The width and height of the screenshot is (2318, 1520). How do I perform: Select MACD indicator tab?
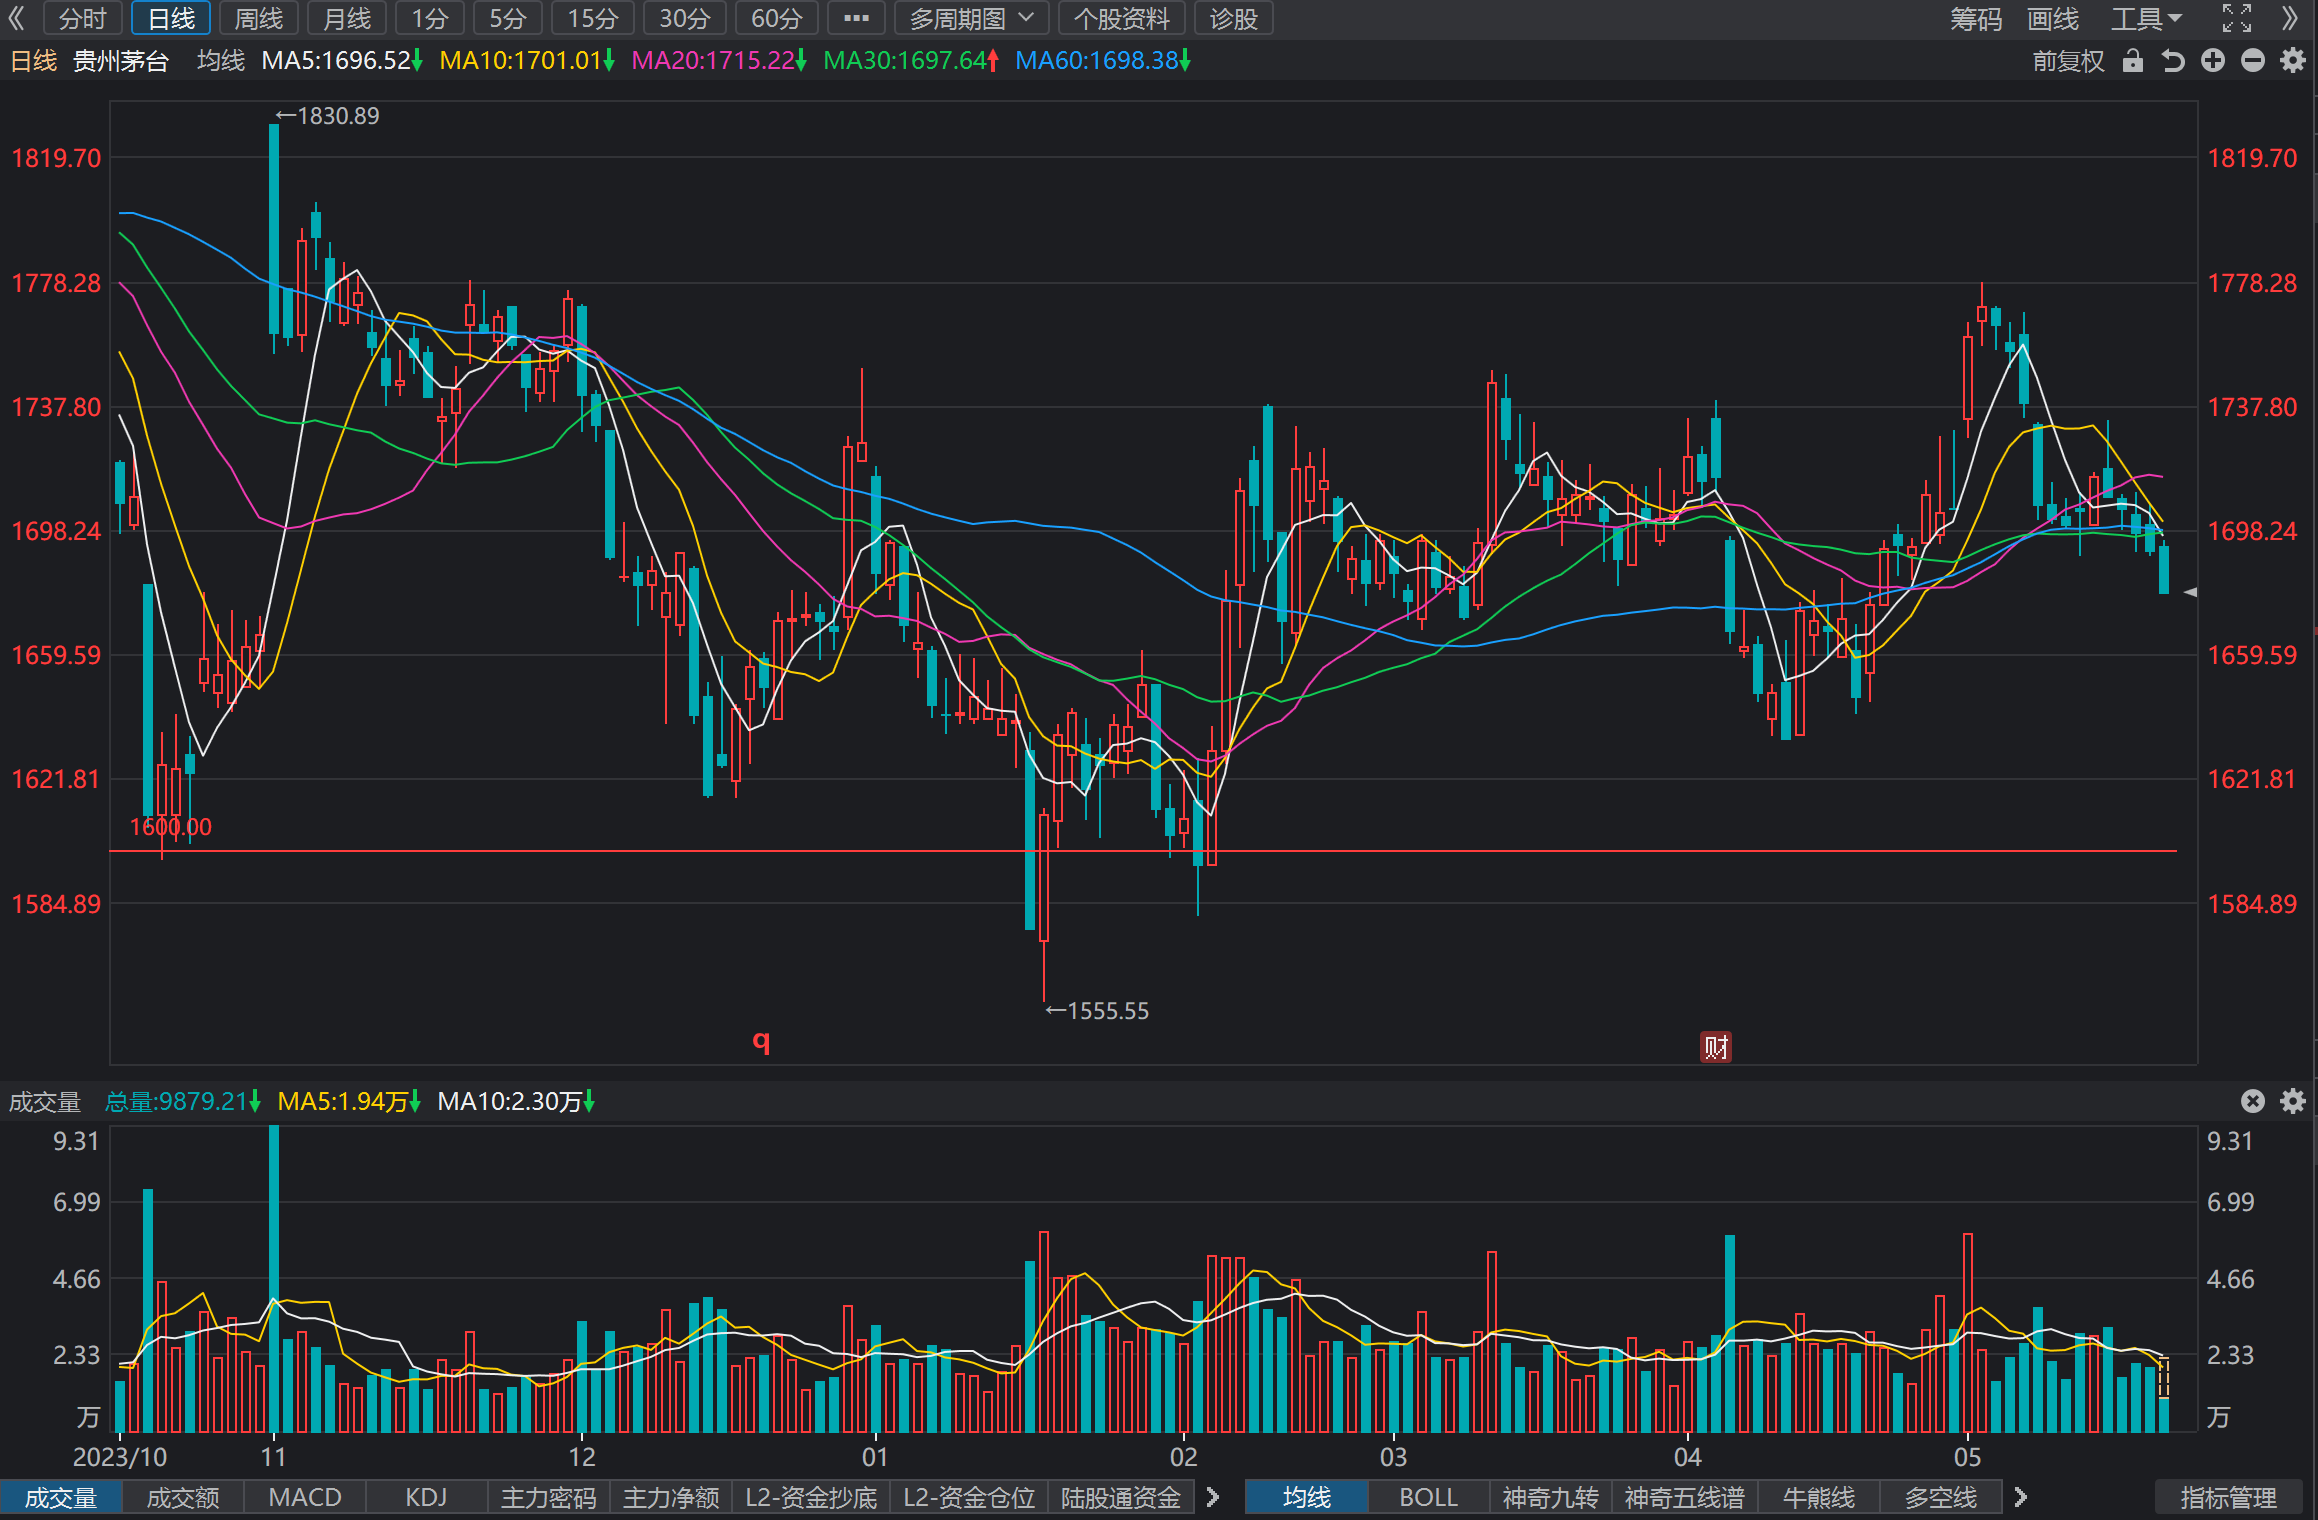point(305,1497)
